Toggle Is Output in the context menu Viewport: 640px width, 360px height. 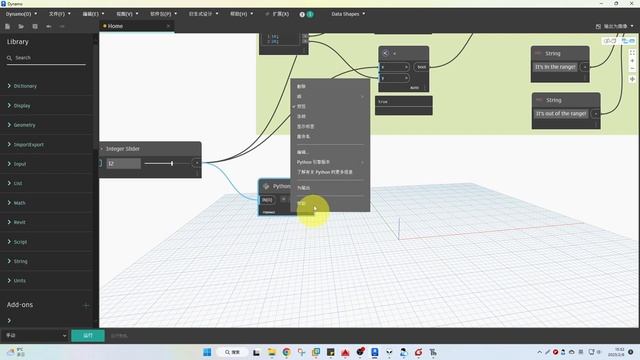303,188
